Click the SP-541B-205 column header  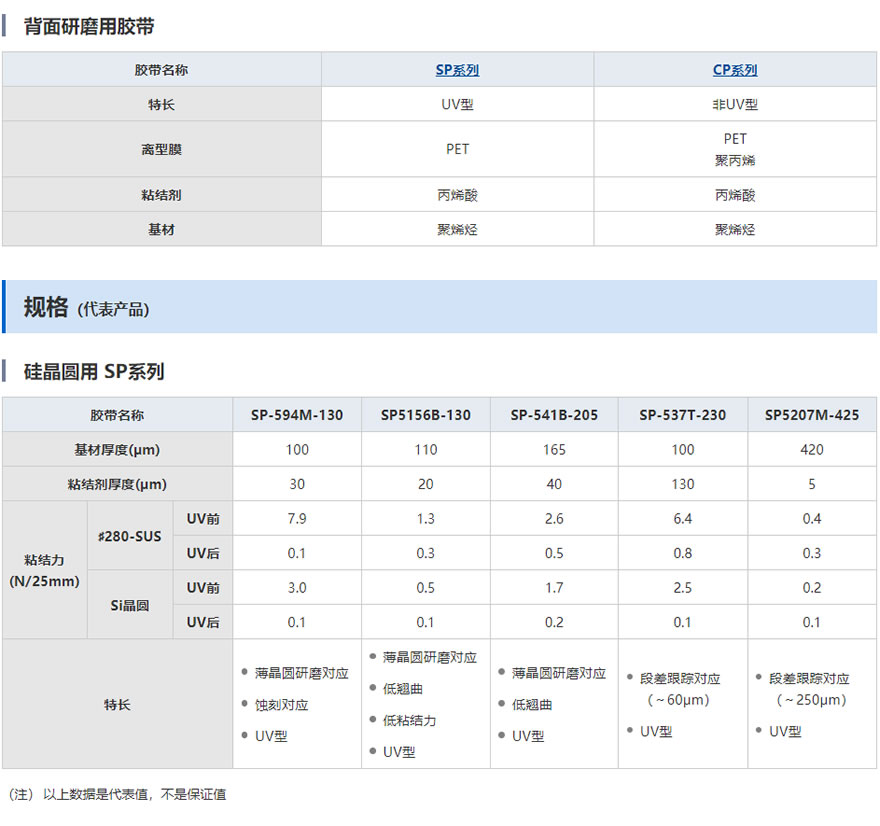coord(554,415)
